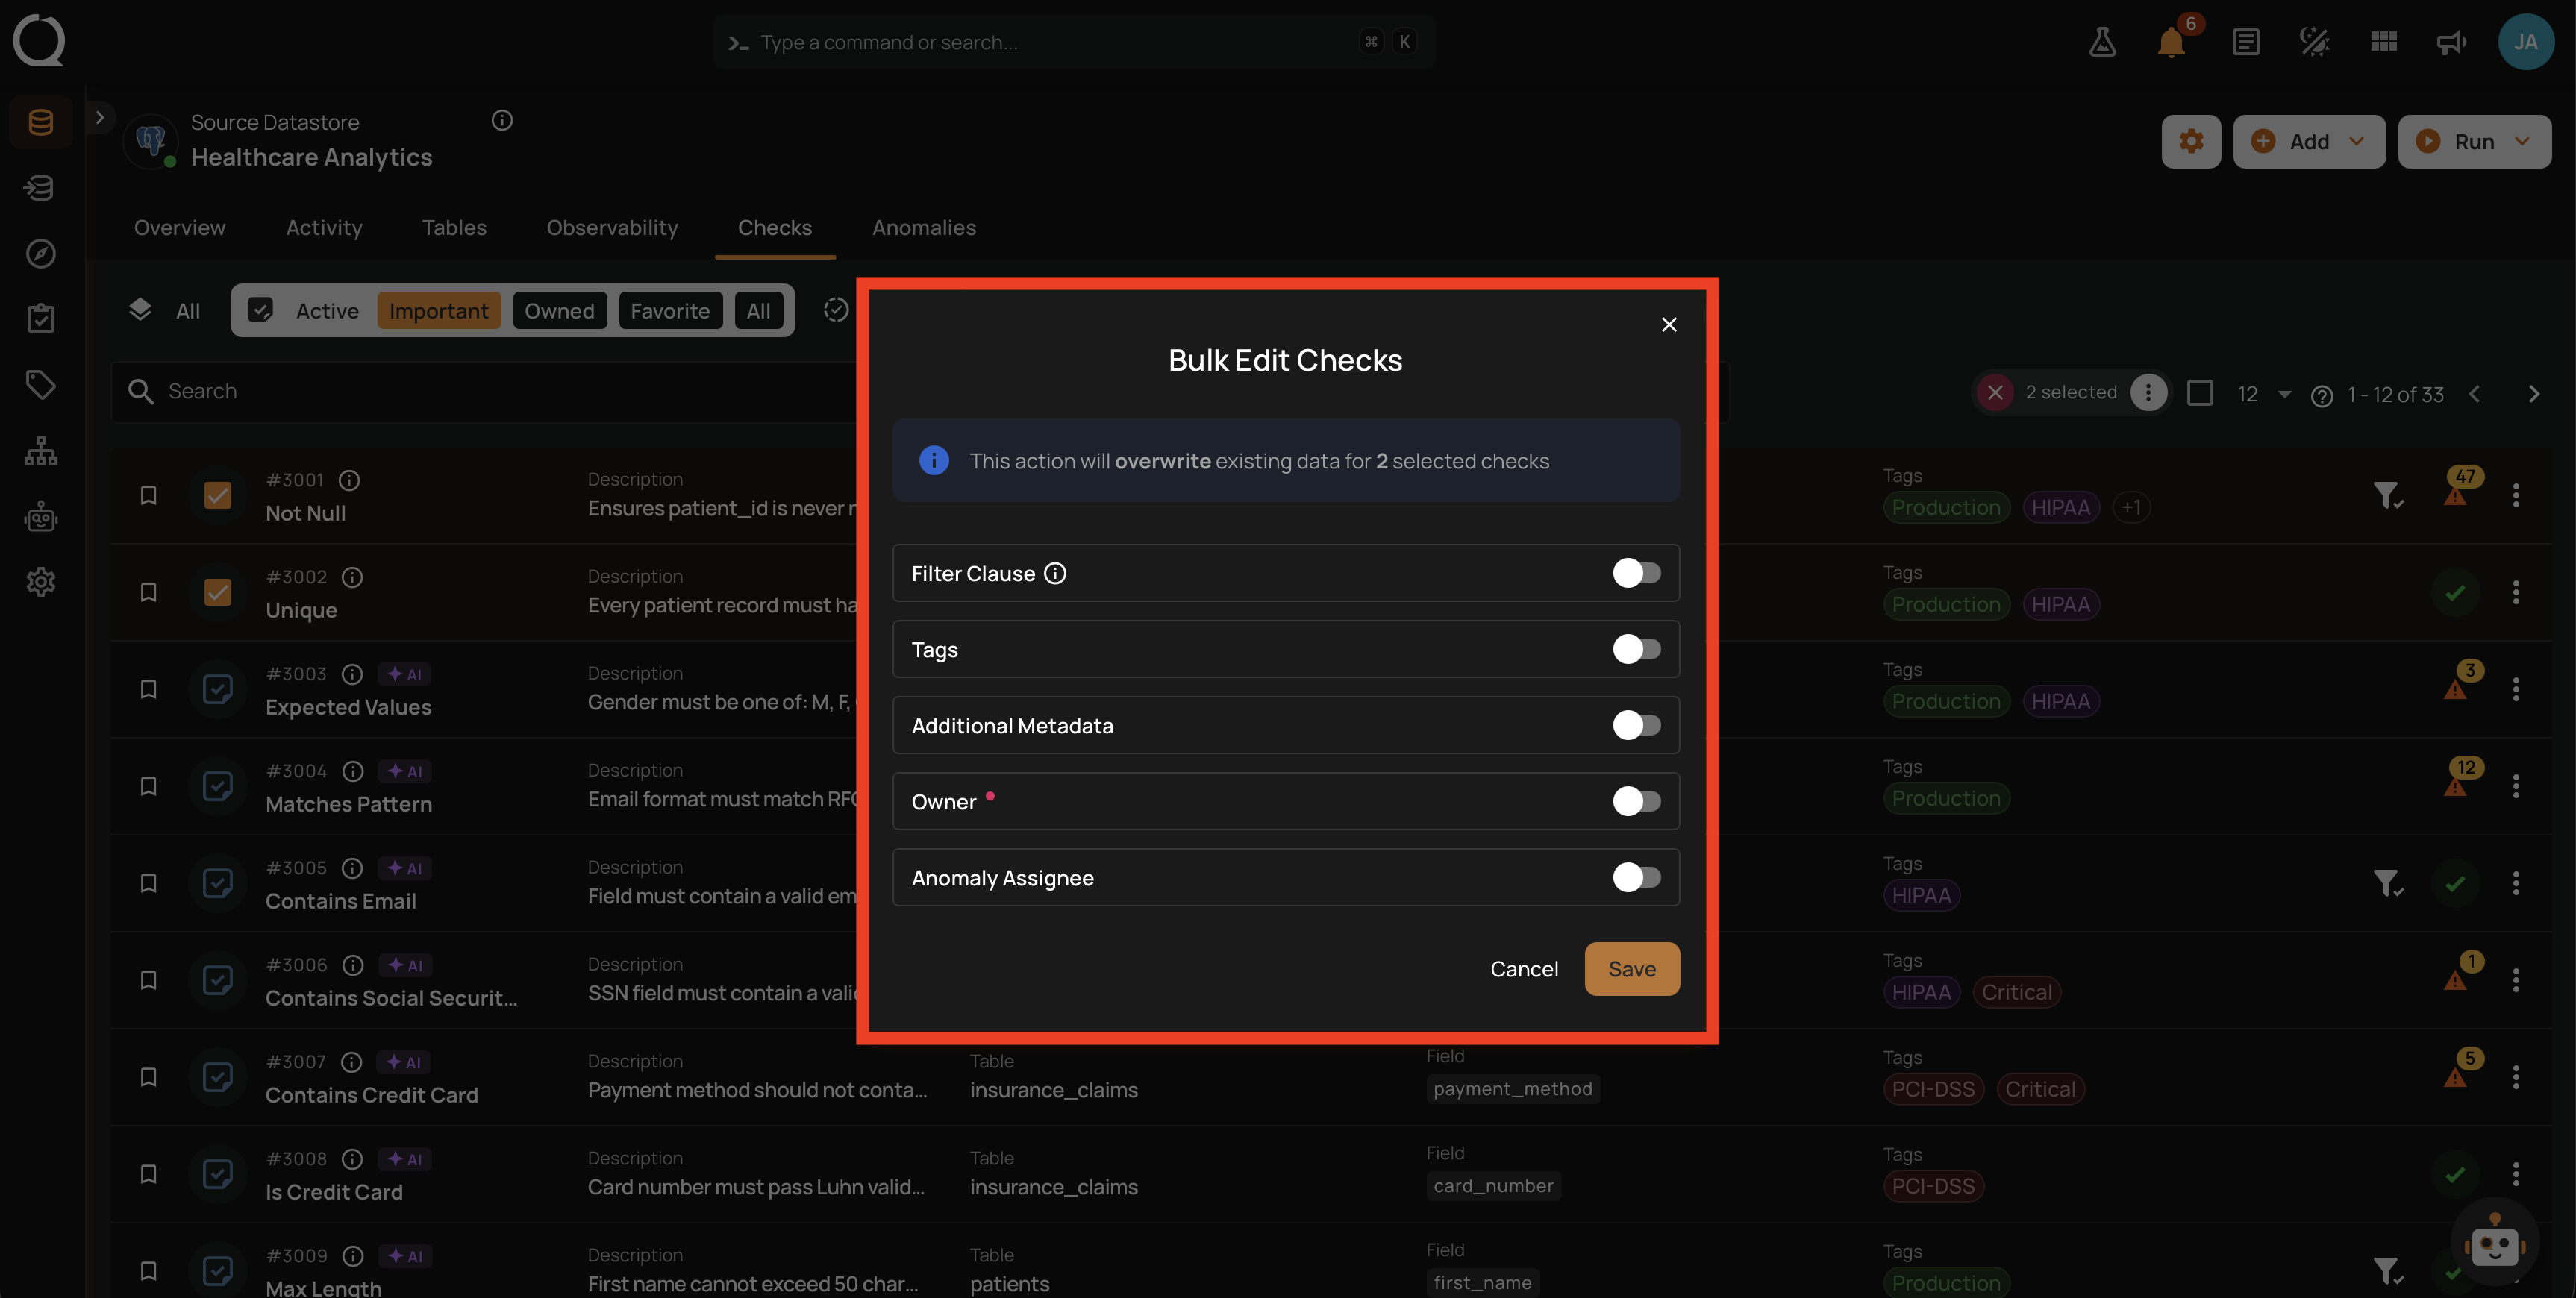
Task: Click the flask lab icon in top bar
Action: click(x=2102, y=42)
